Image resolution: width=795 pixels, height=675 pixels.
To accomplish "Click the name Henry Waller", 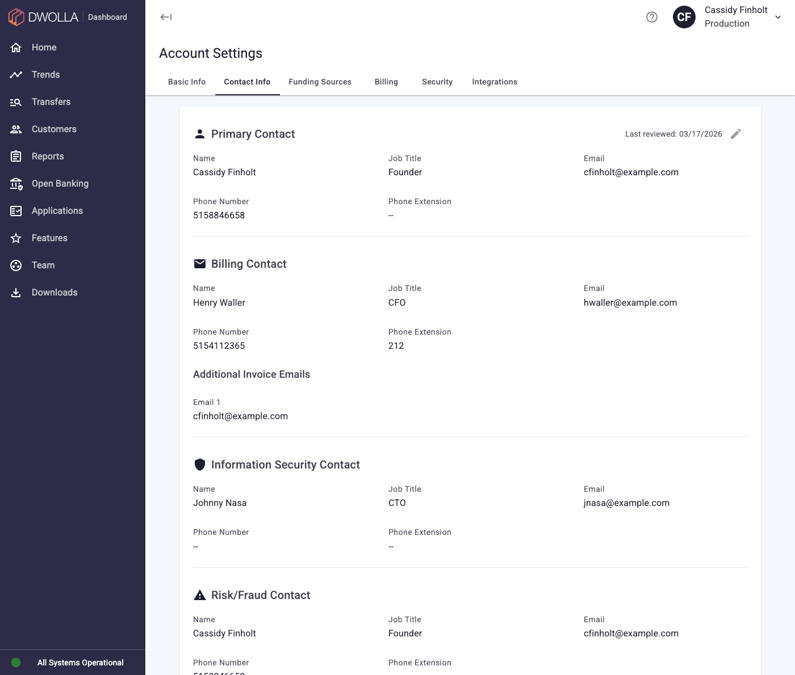I will point(219,303).
